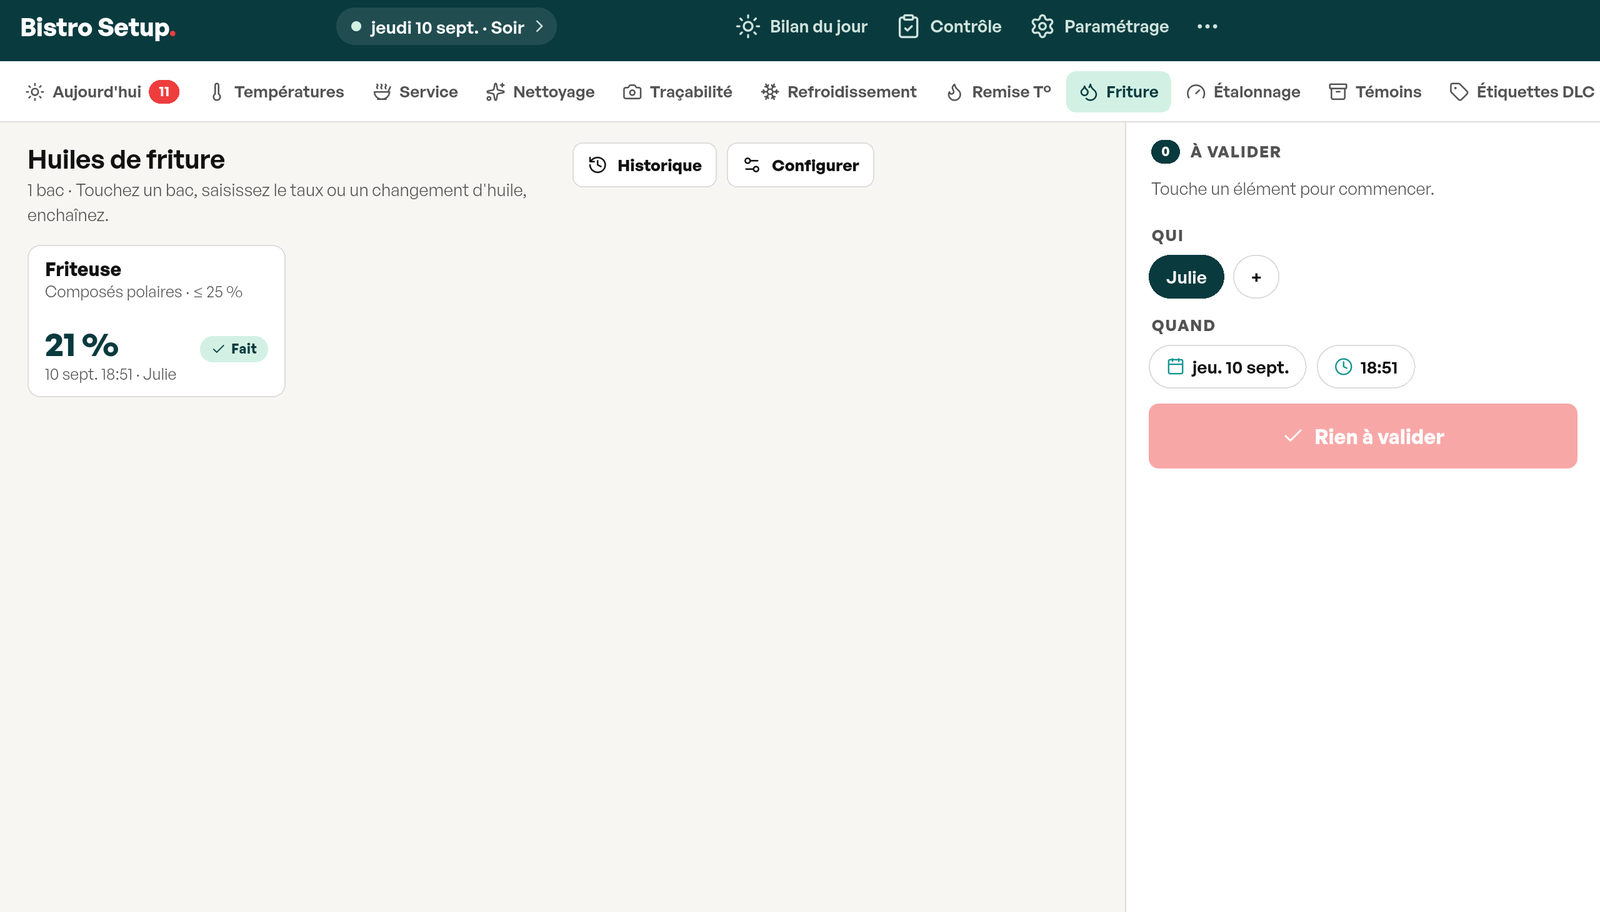The width and height of the screenshot is (1600, 912).
Task: Click the Fait status badge
Action: pyautogui.click(x=234, y=349)
